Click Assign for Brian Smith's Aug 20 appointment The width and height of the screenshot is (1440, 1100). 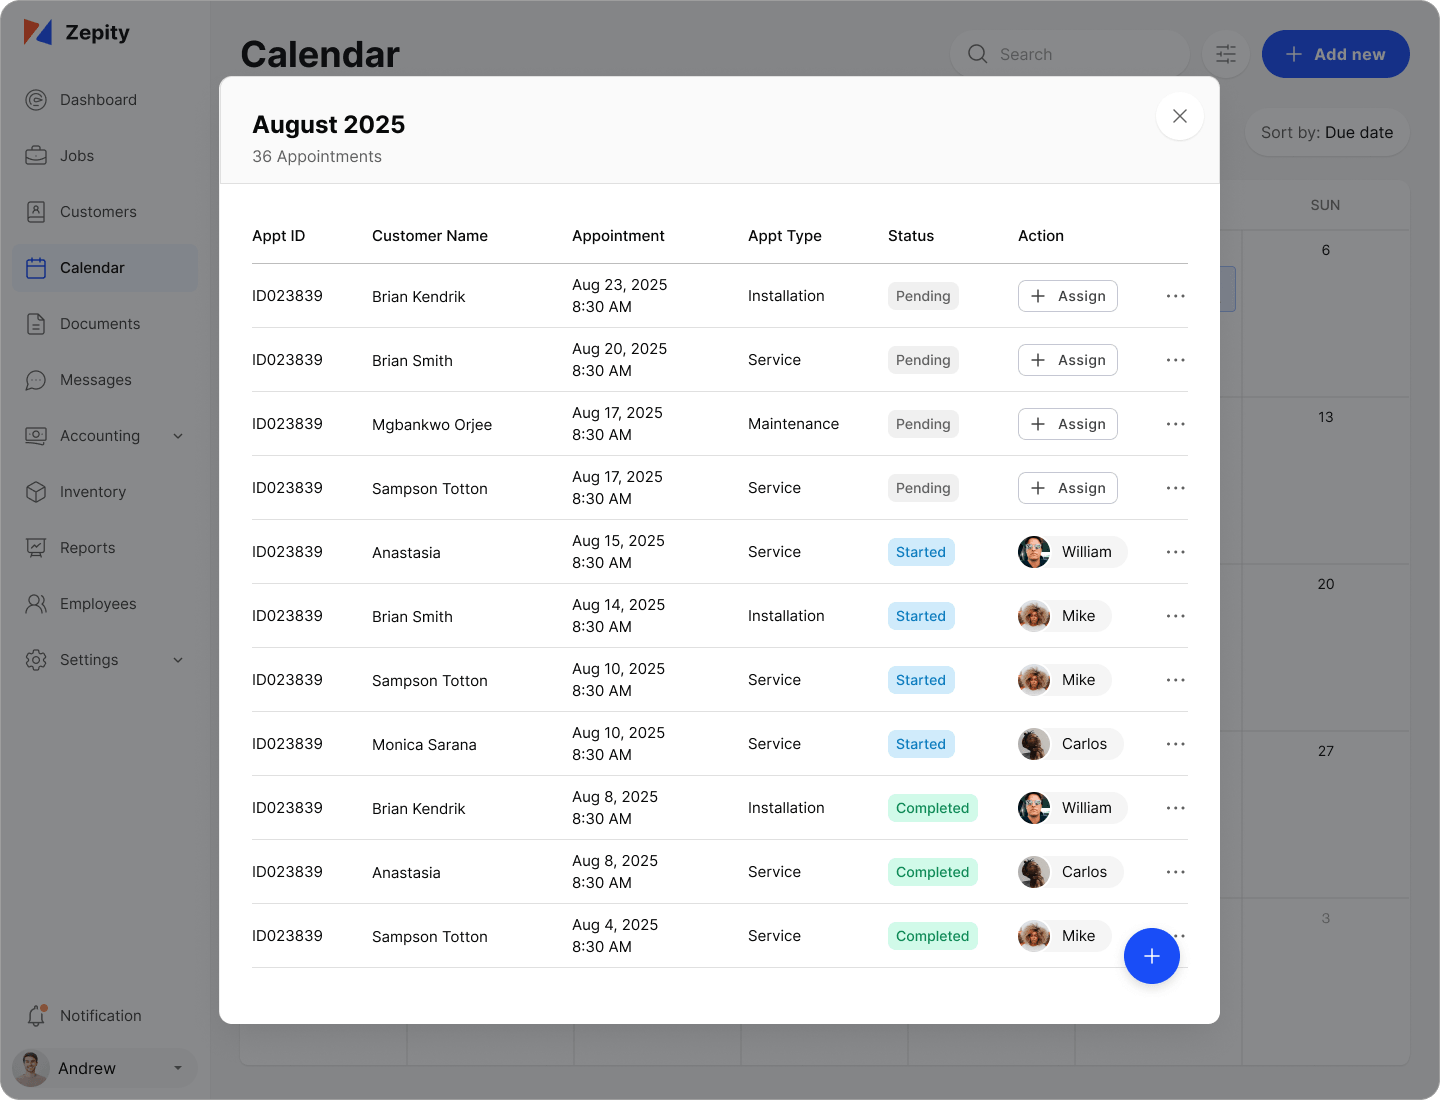[1067, 360]
